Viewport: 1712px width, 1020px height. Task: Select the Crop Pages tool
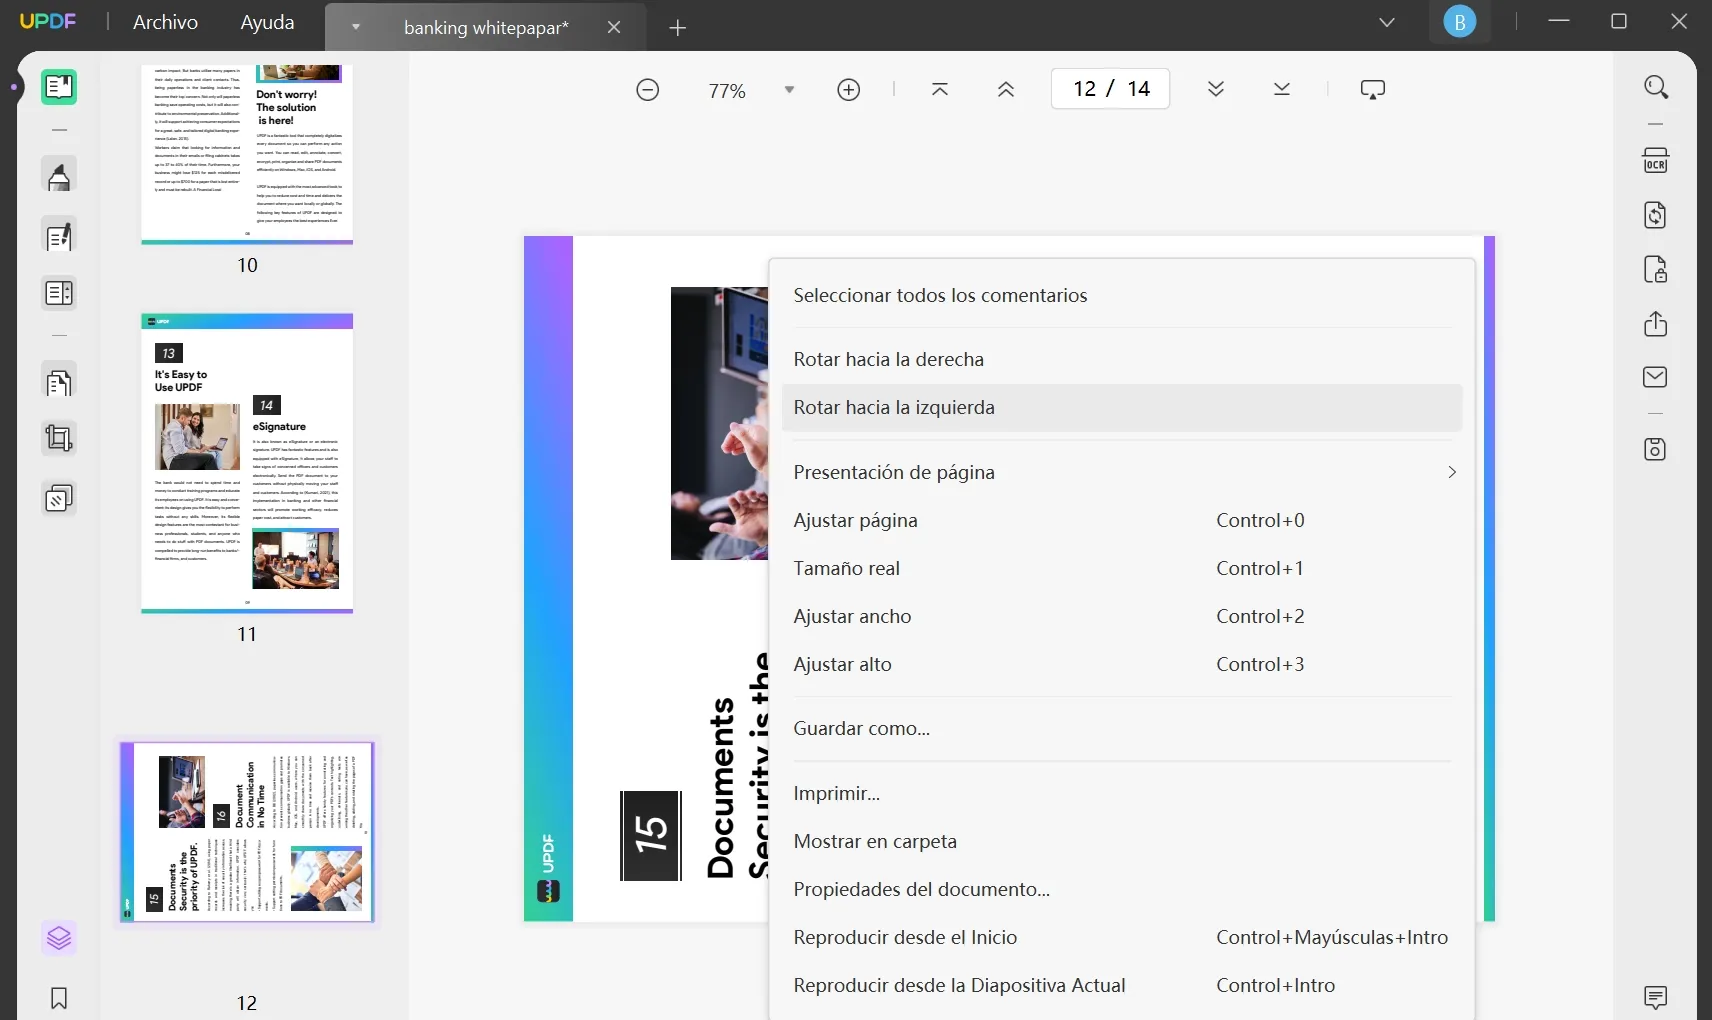59,438
